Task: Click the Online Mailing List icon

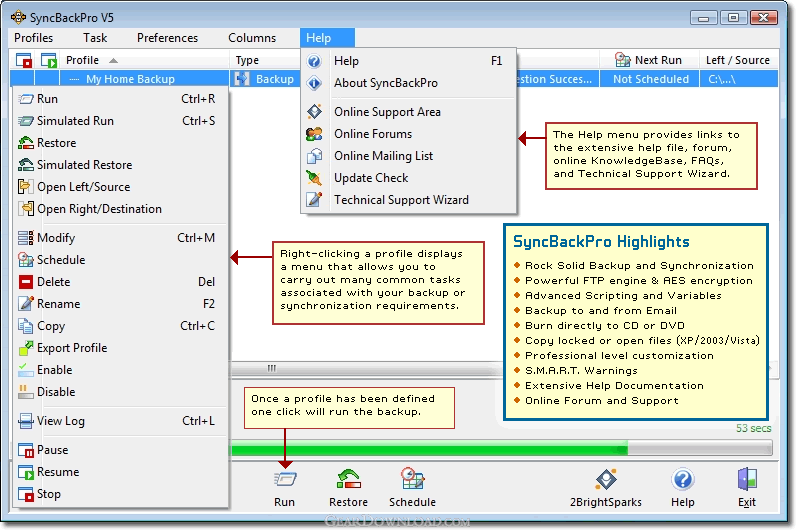Action: pyautogui.click(x=314, y=156)
